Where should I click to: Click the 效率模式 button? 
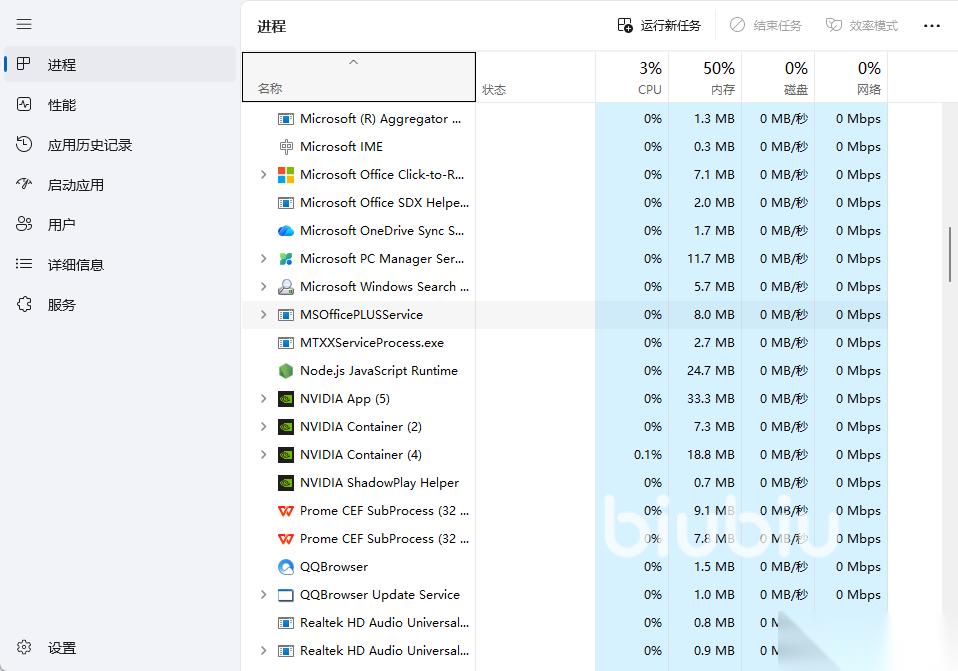[861, 26]
